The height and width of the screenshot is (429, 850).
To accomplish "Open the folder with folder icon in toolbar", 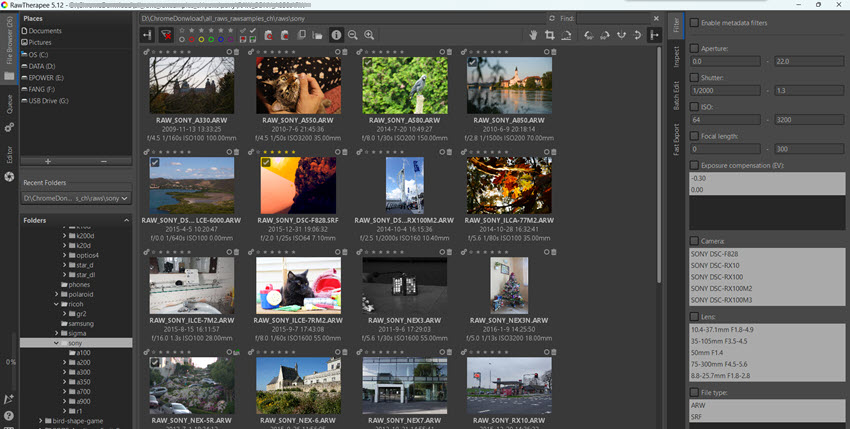I will coord(318,36).
